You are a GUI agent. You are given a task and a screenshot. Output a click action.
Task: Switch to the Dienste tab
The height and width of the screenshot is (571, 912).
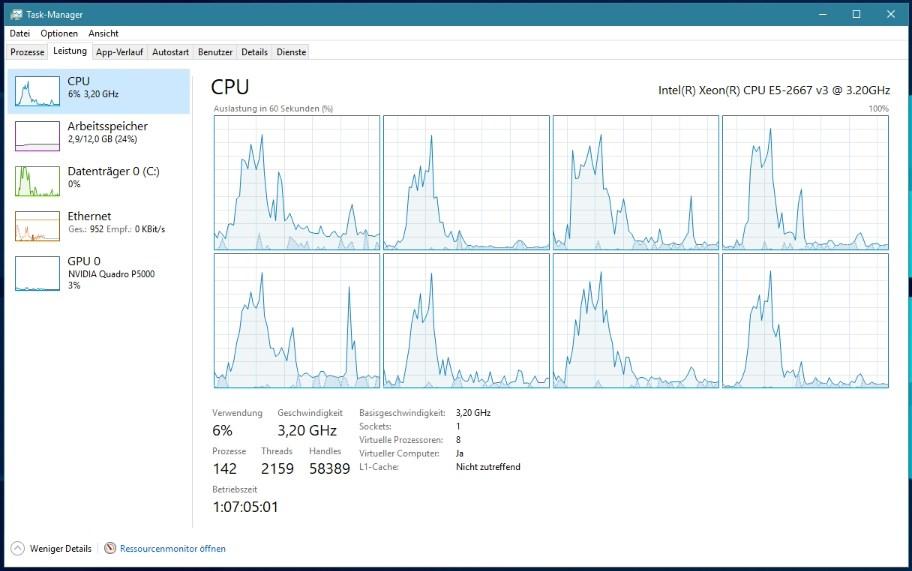point(291,52)
